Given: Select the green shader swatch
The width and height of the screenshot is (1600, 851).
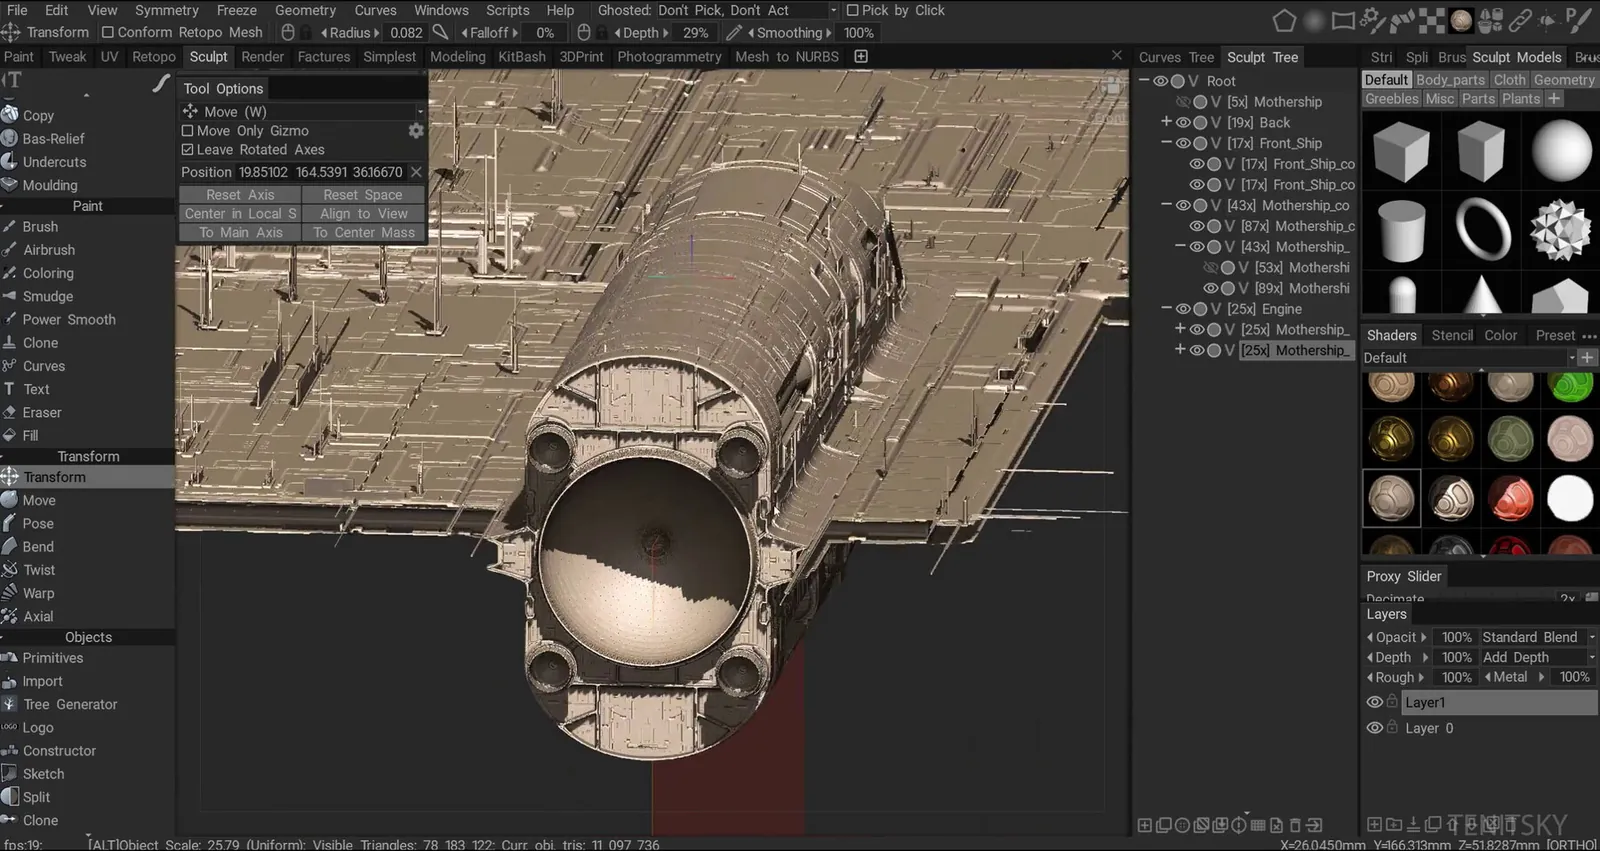Looking at the screenshot, I should tap(1570, 386).
